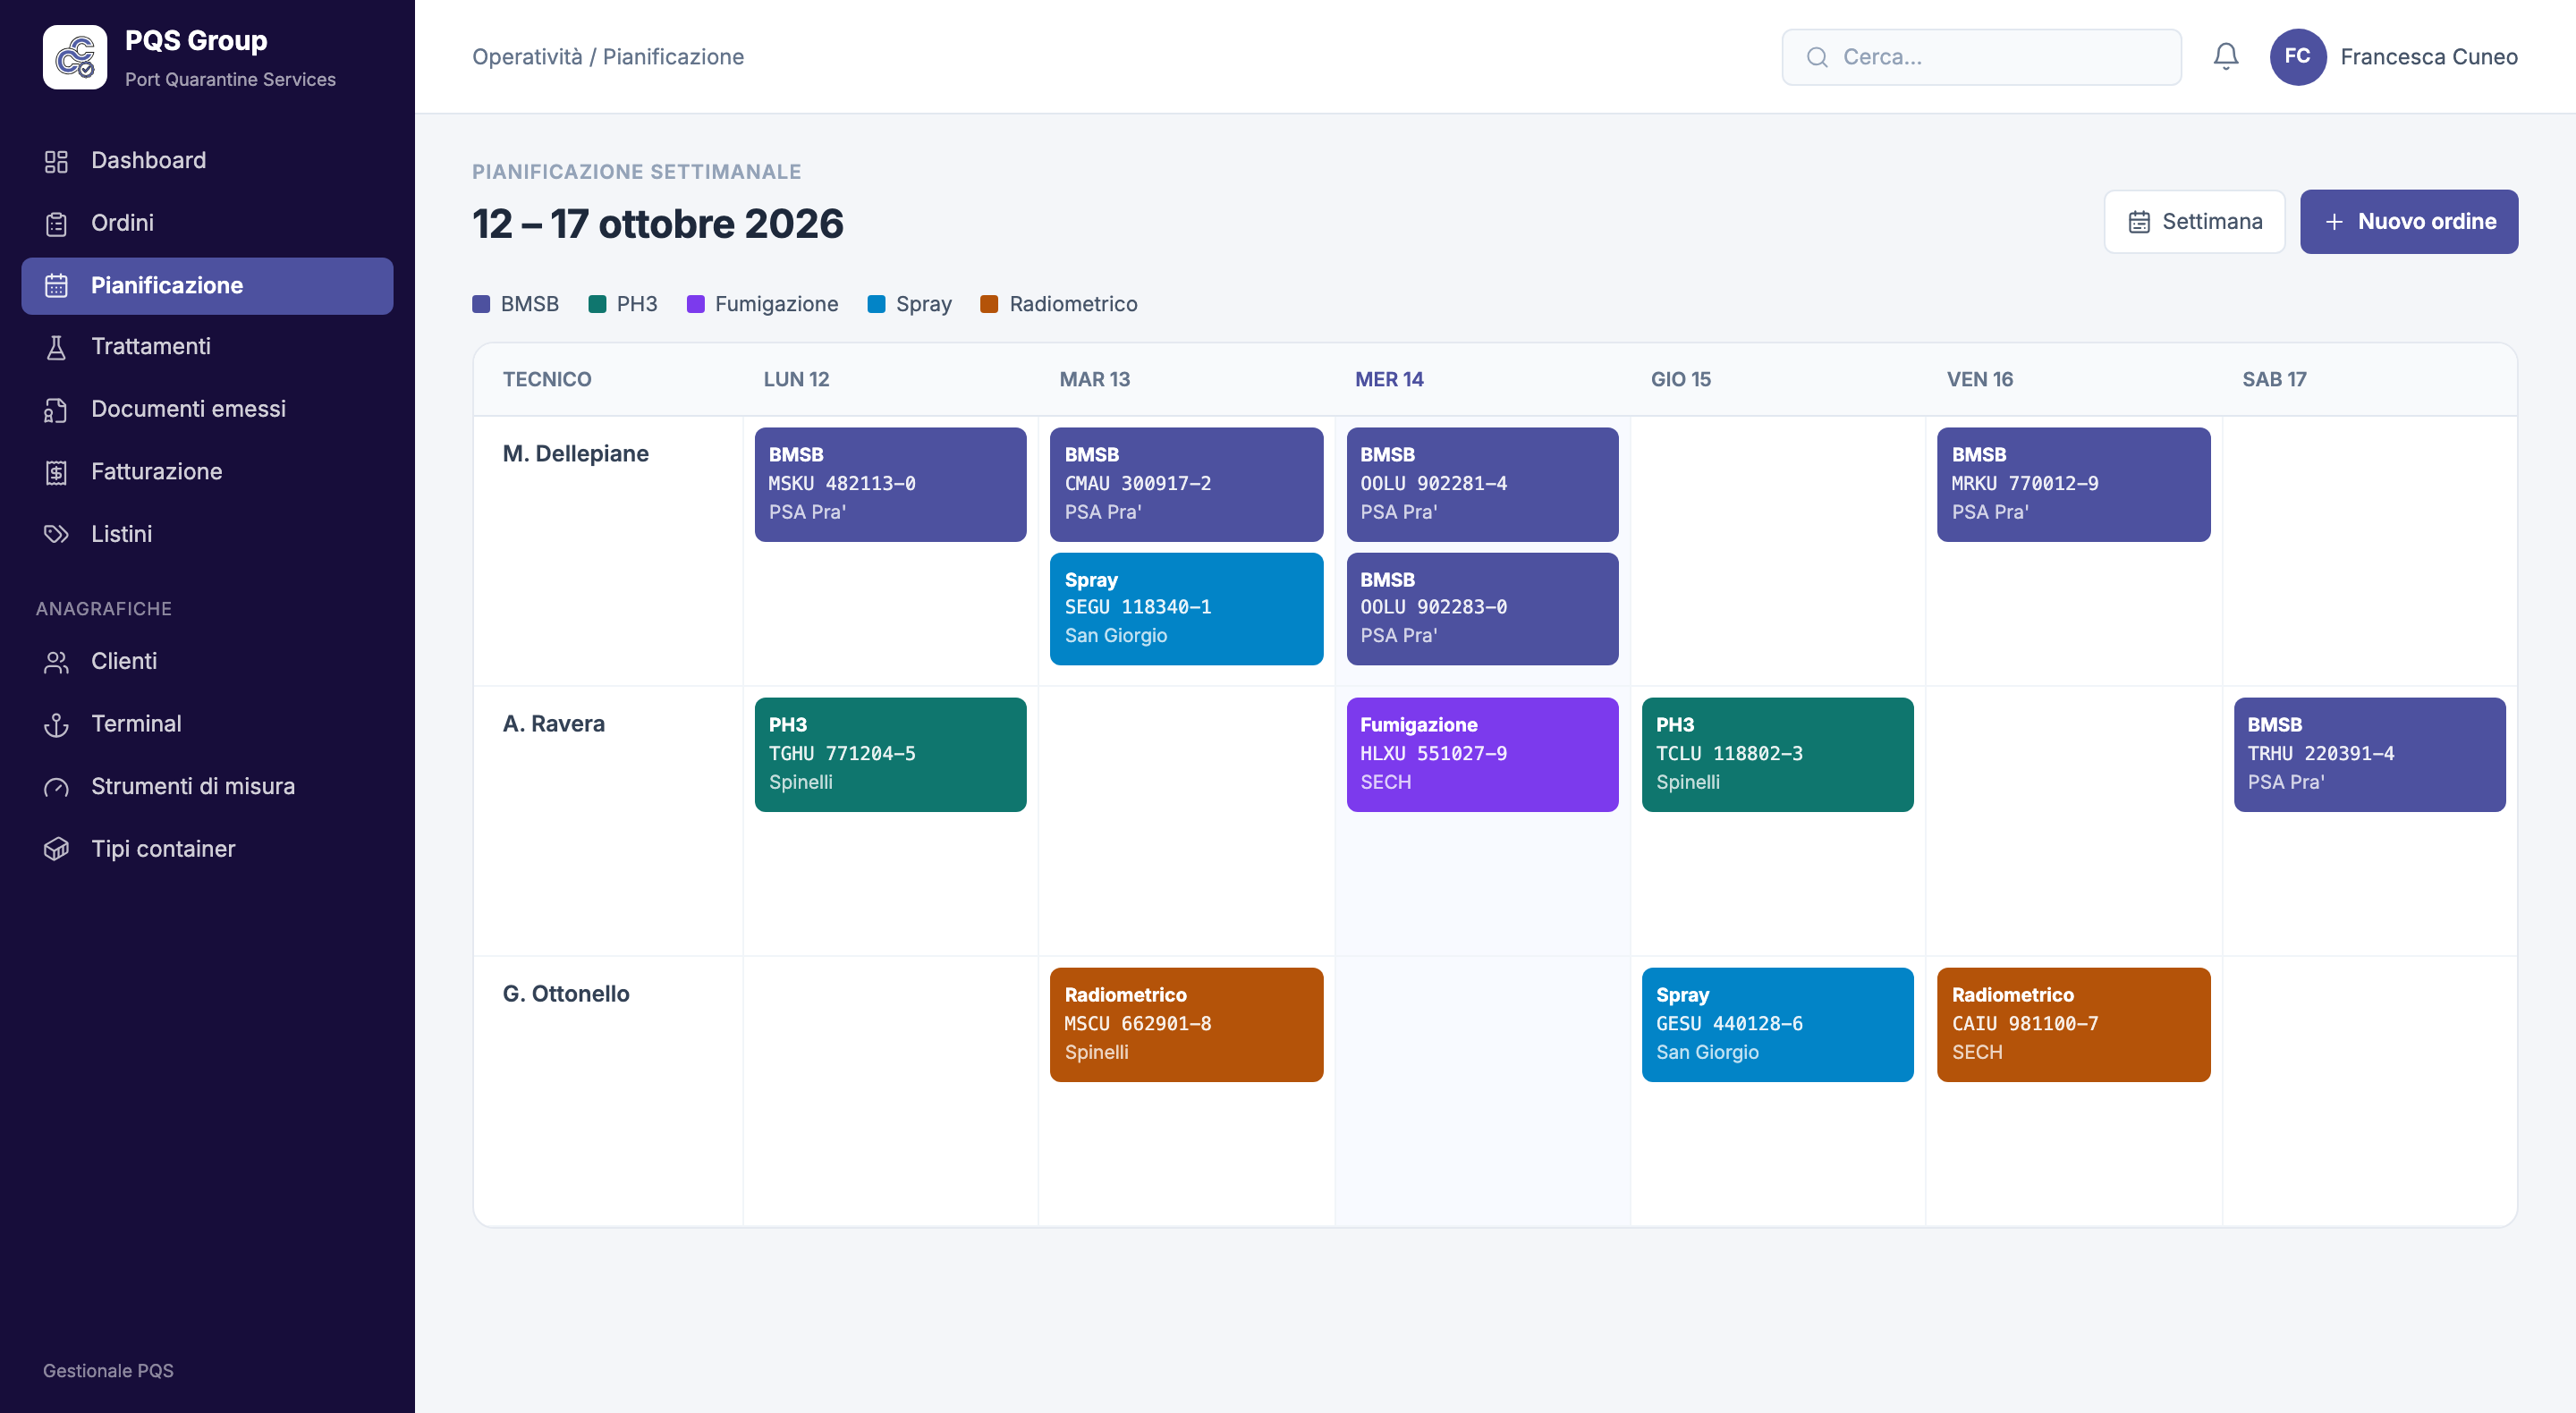Click the PQS Group logo icon
The image size is (2576, 1413).
[75, 57]
